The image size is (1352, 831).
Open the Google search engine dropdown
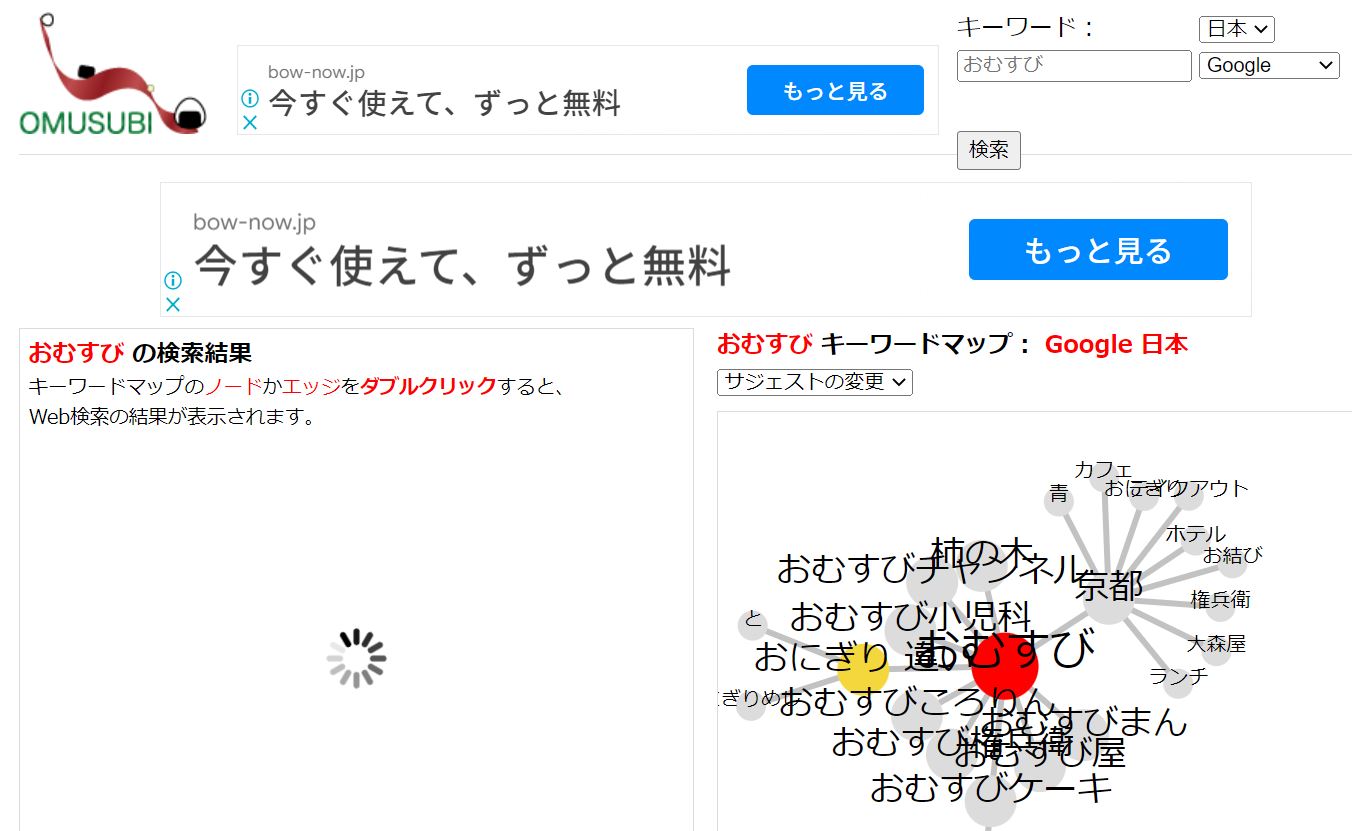click(1269, 65)
